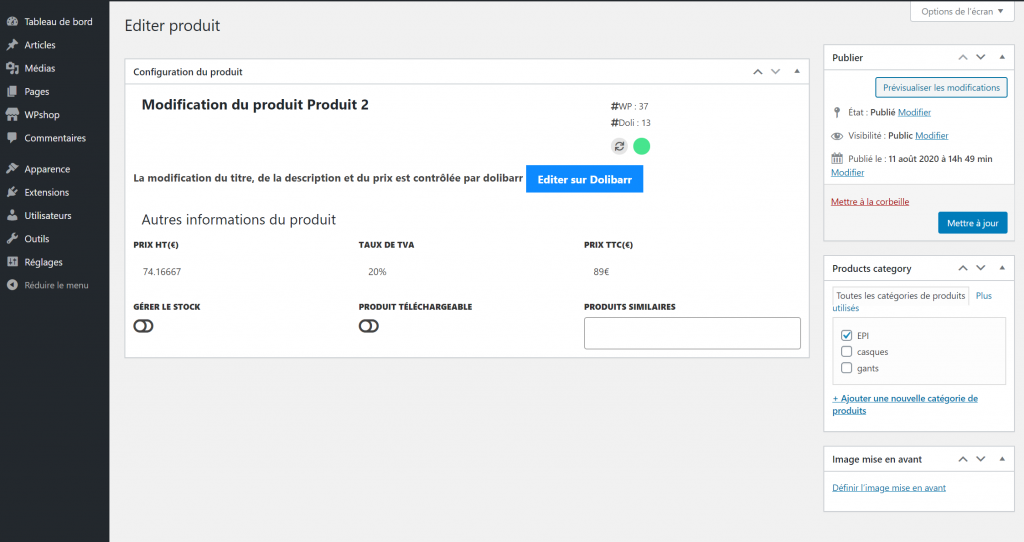Viewport: 1024px width, 542px height.
Task: Click Prévisualiser les modifications button
Action: click(x=941, y=88)
